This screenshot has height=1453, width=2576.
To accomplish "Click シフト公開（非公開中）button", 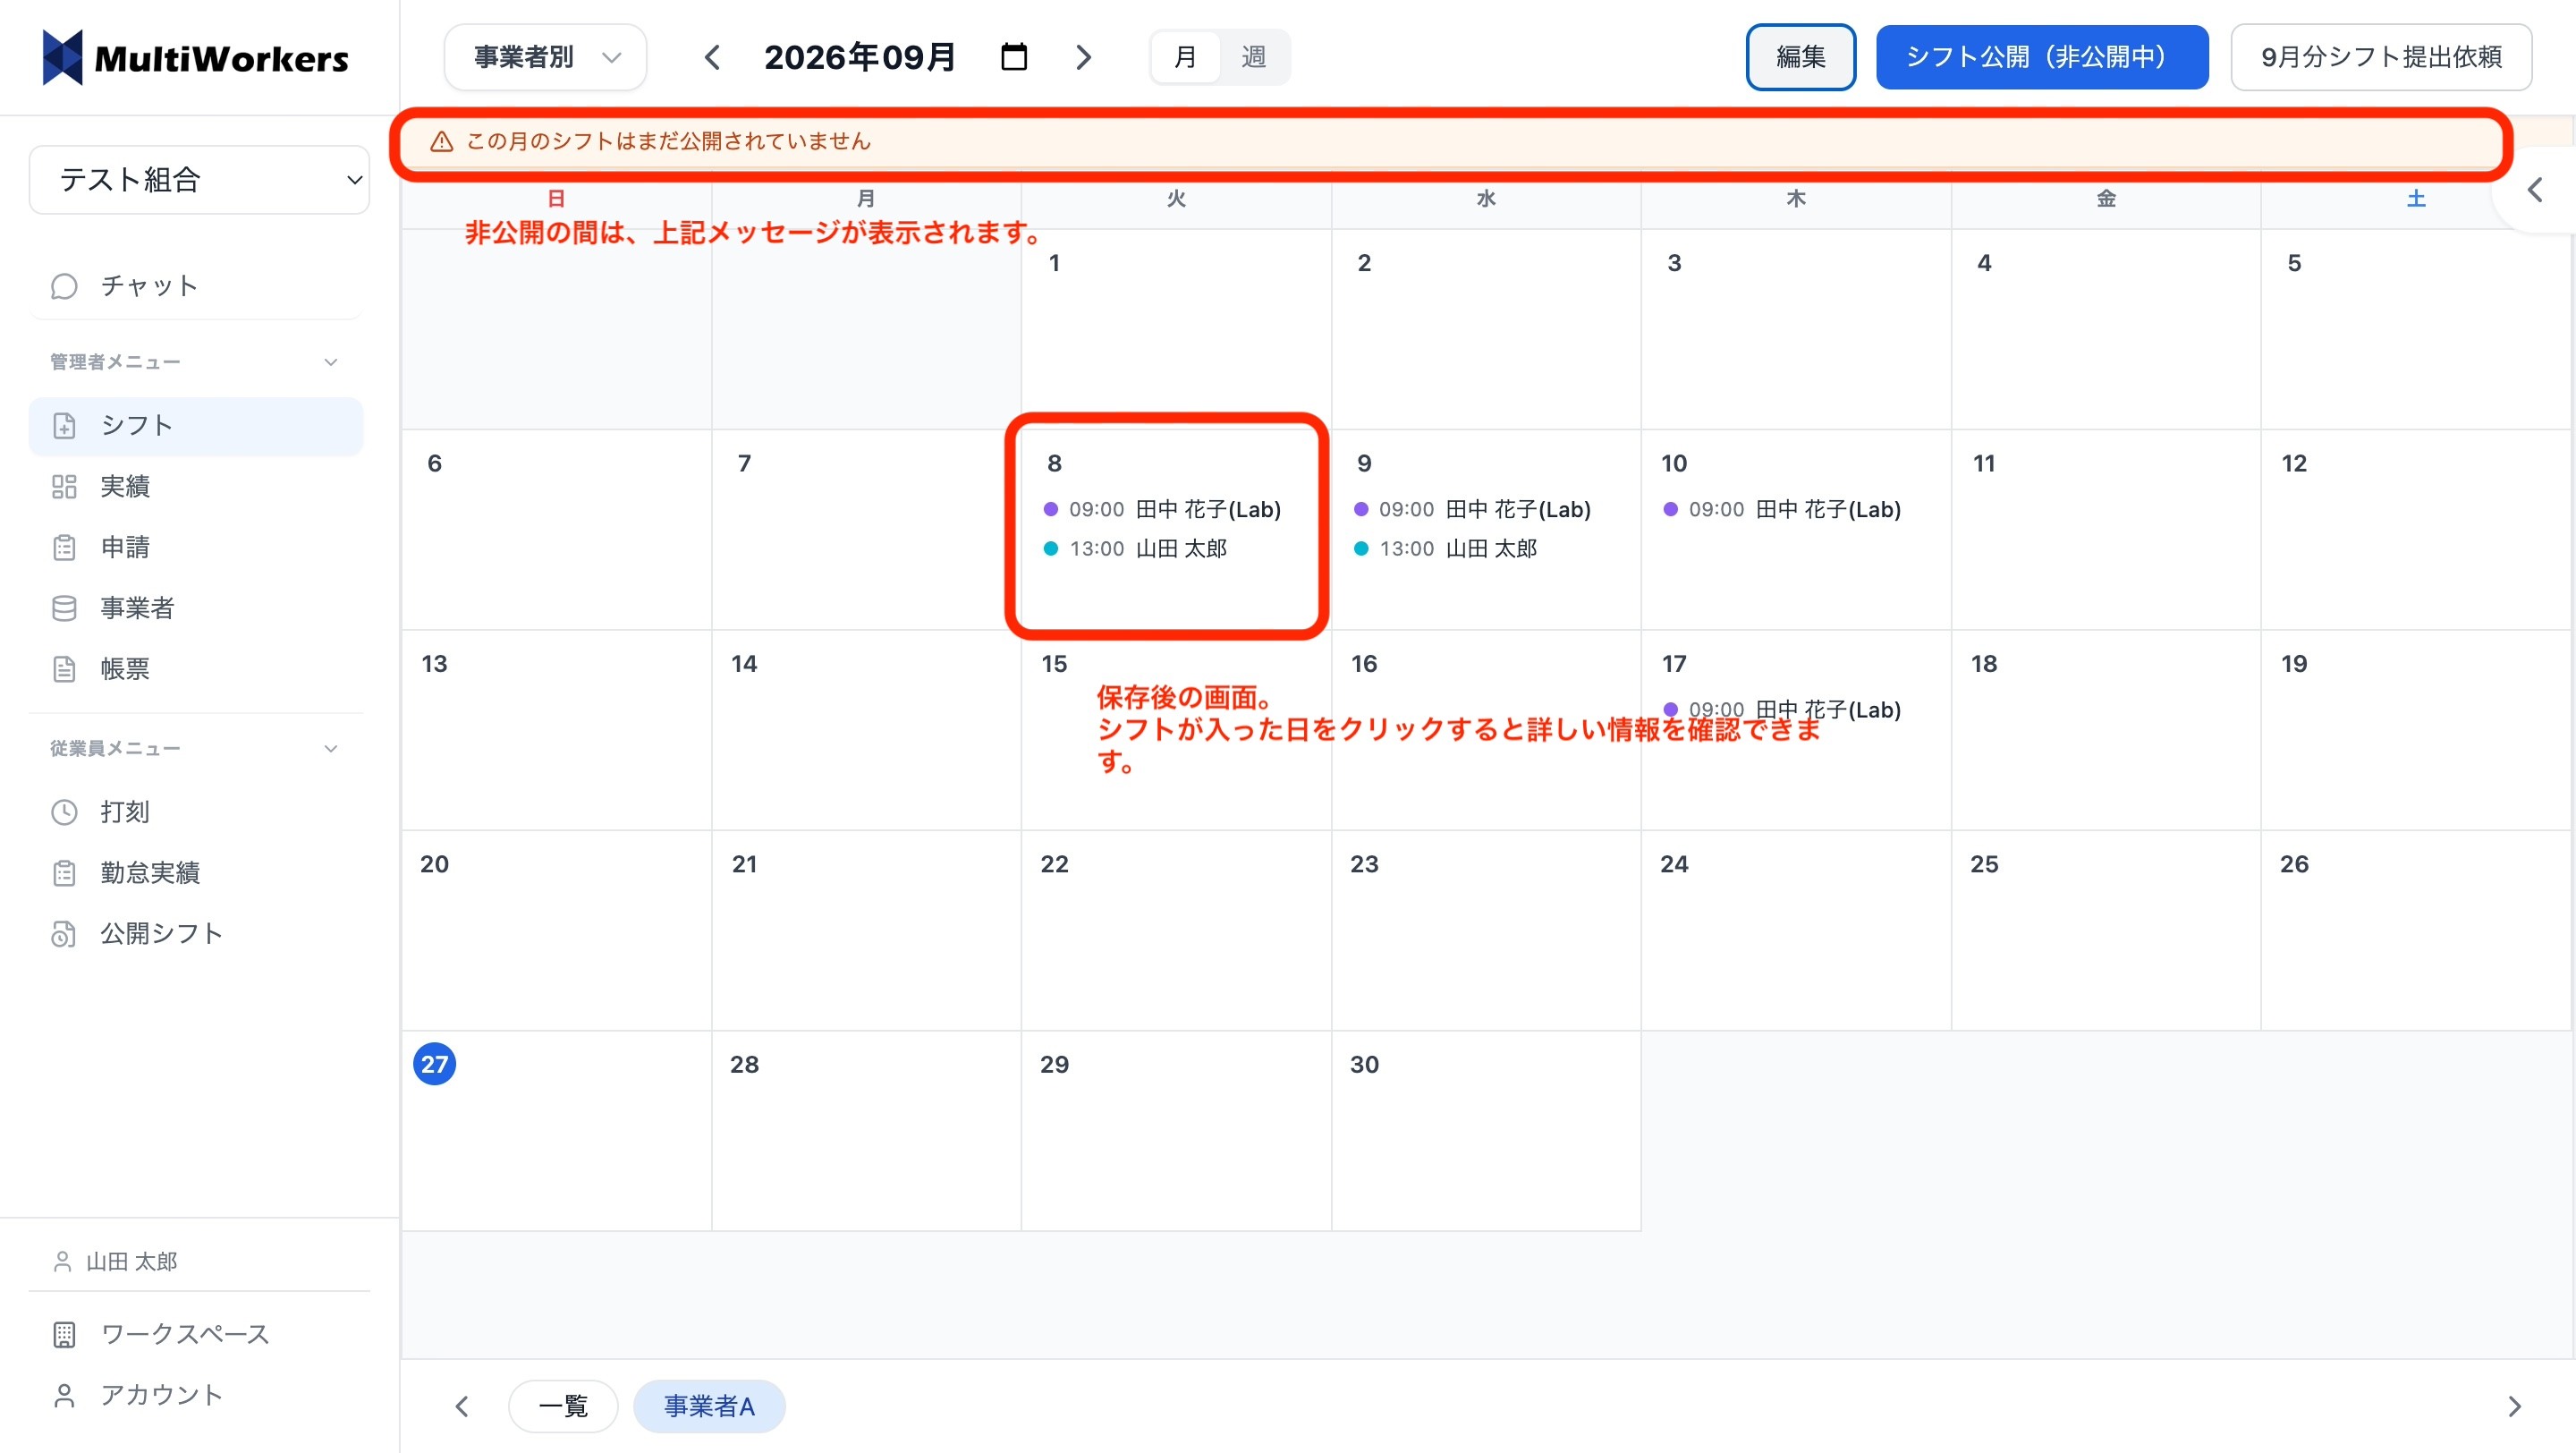I will click(2041, 57).
